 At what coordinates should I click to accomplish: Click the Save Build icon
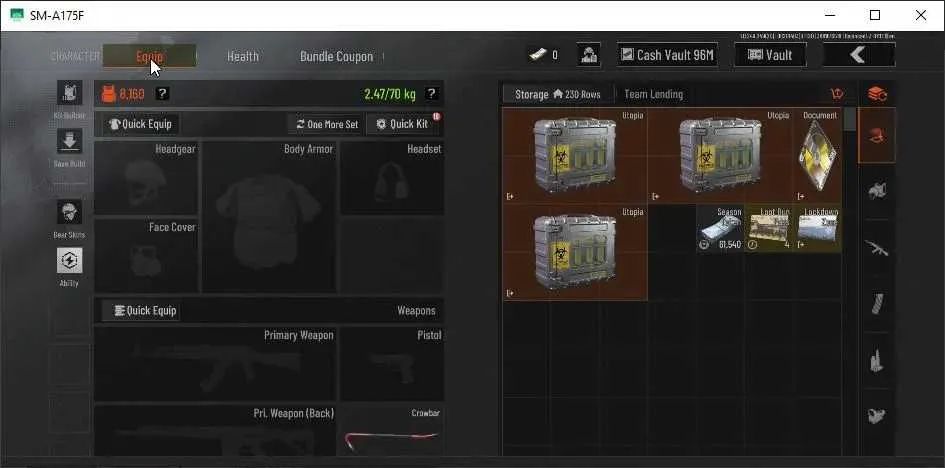tap(69, 141)
